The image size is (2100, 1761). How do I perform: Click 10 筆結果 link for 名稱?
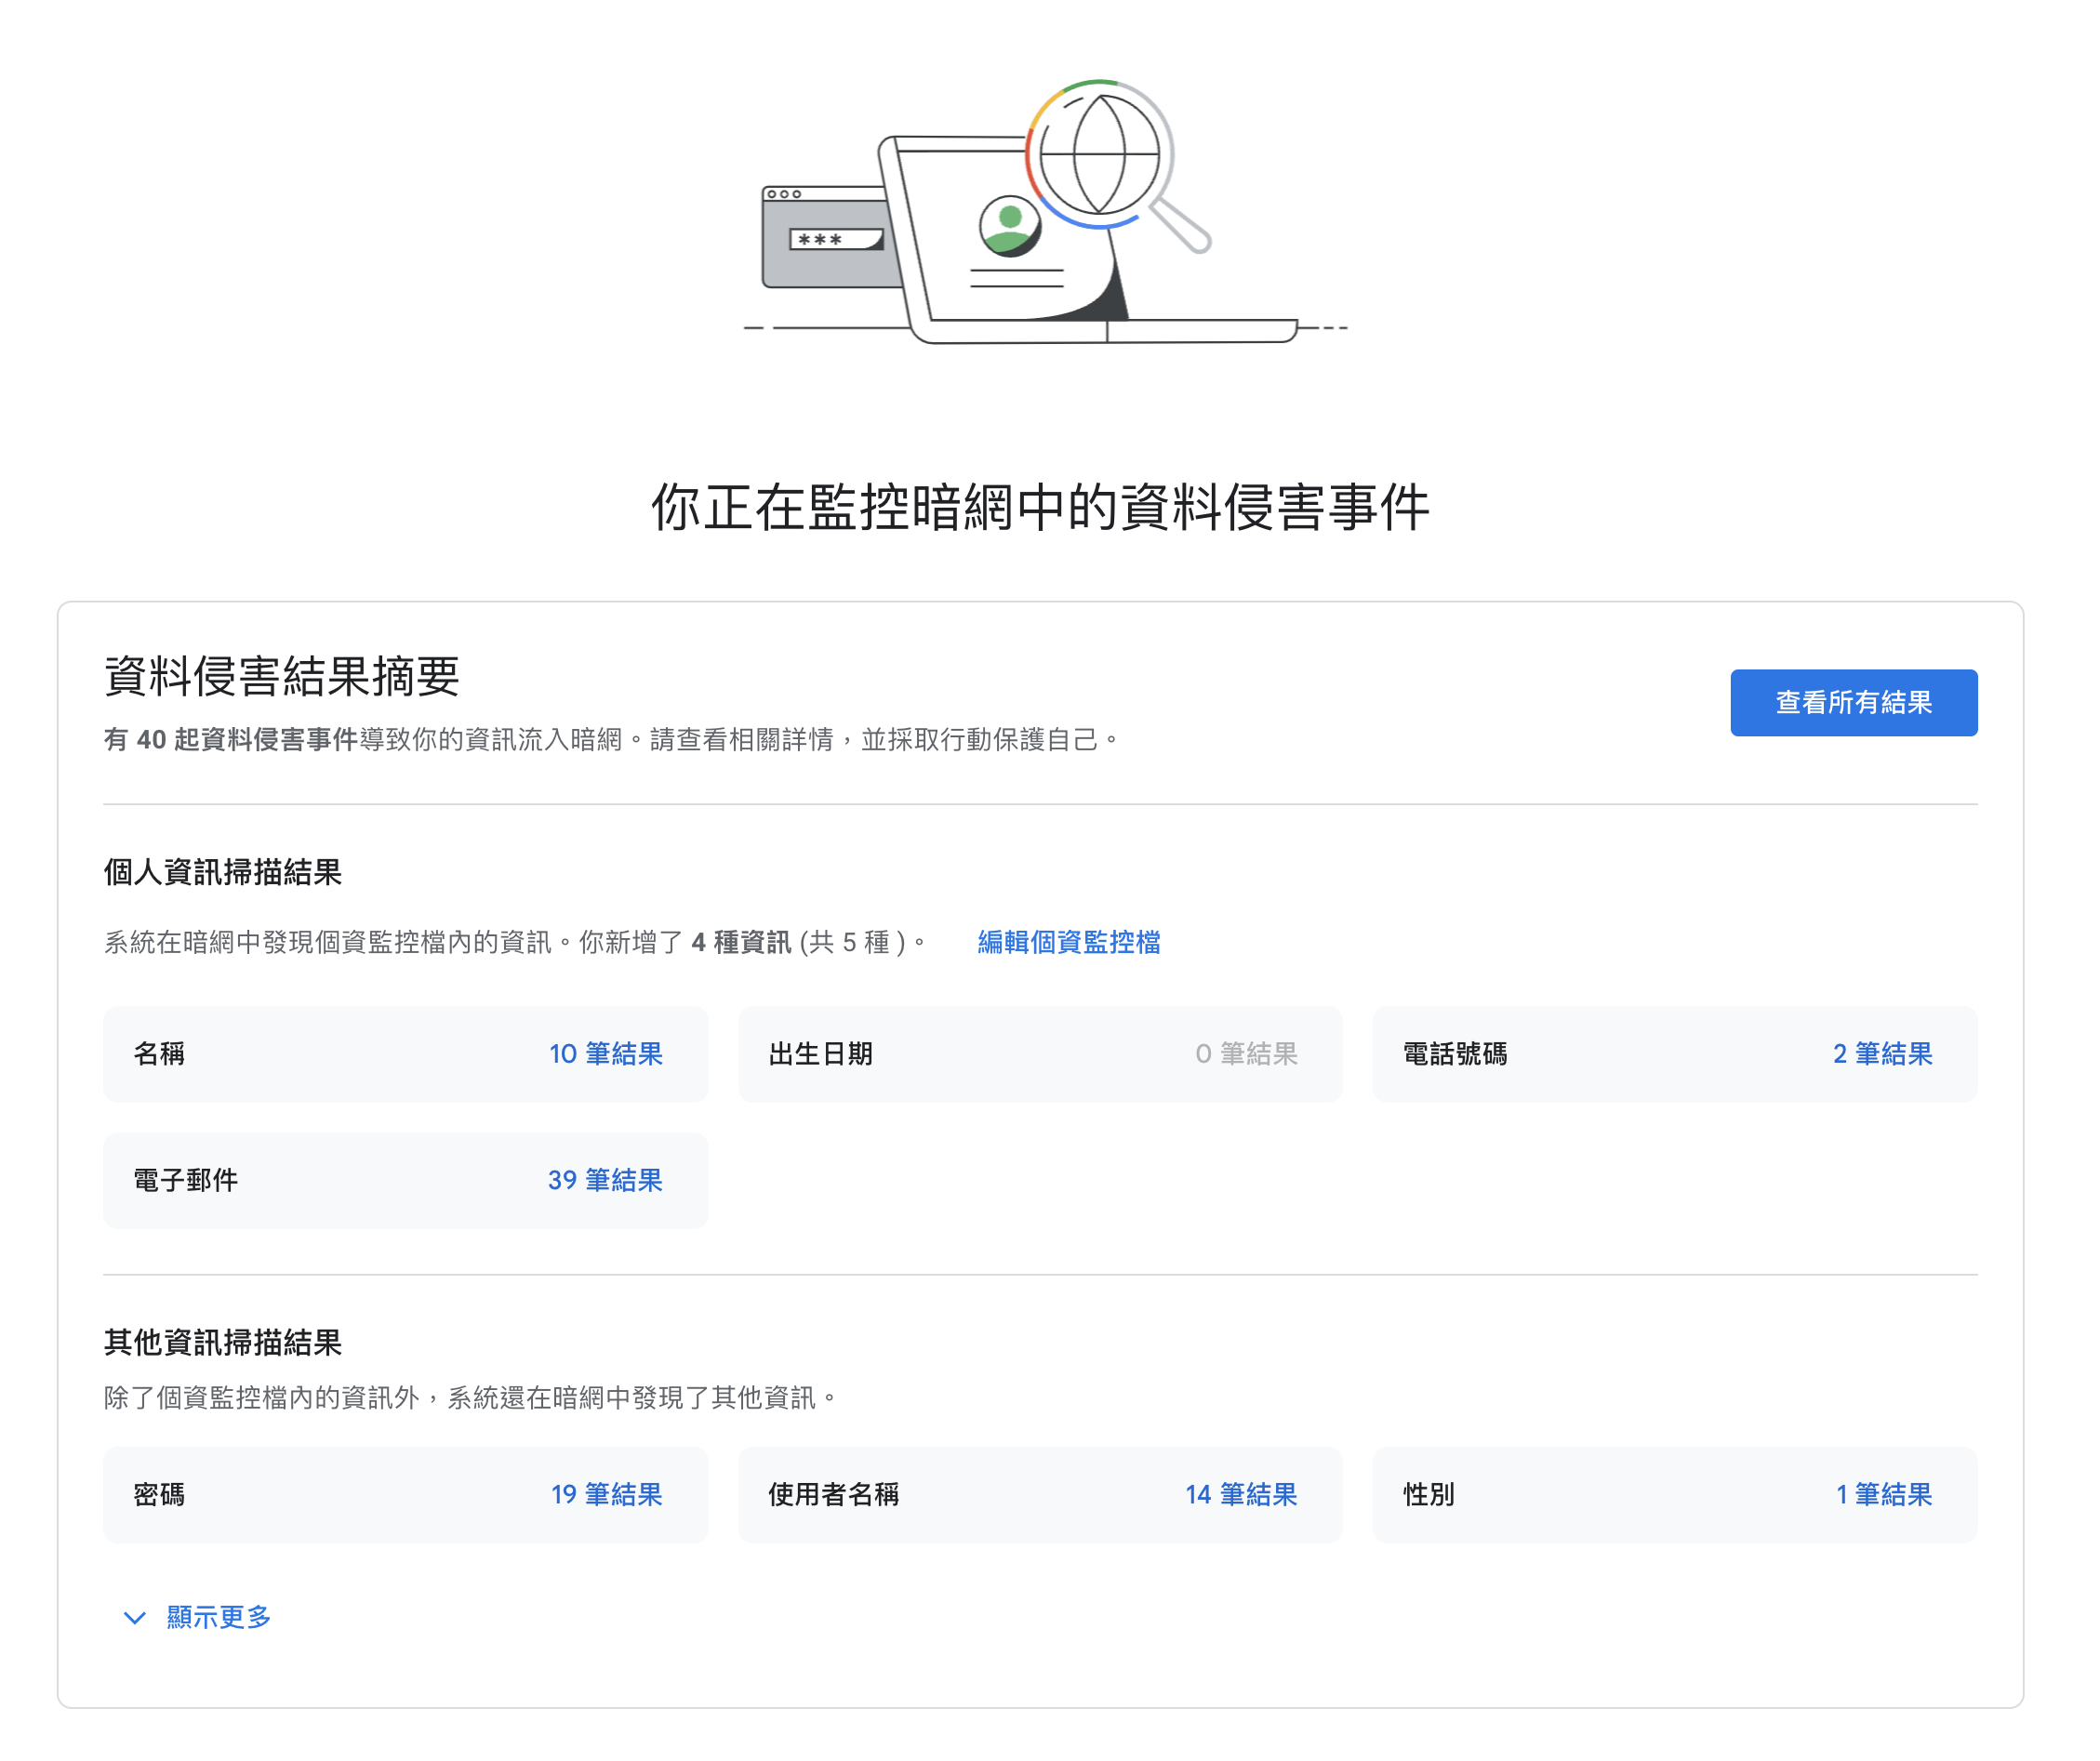coord(605,1054)
